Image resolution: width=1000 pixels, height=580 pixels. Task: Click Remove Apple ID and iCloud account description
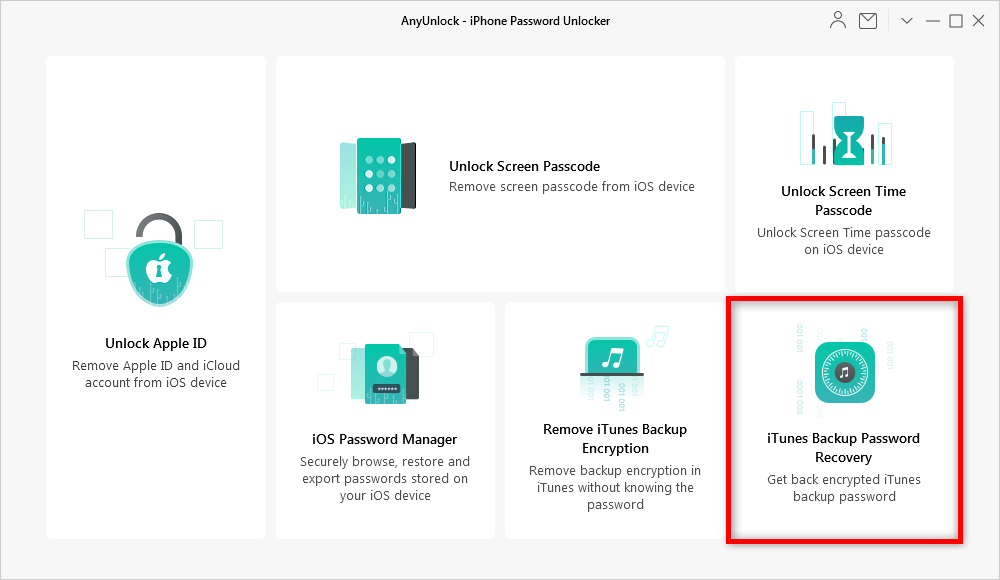156,374
